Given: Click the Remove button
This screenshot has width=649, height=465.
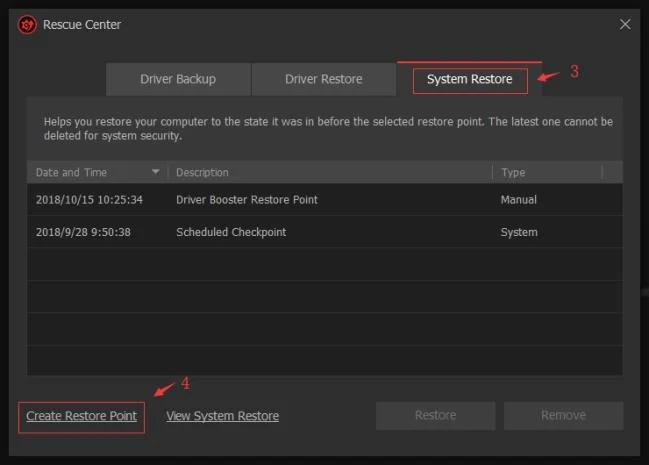Looking at the screenshot, I should pos(563,415).
